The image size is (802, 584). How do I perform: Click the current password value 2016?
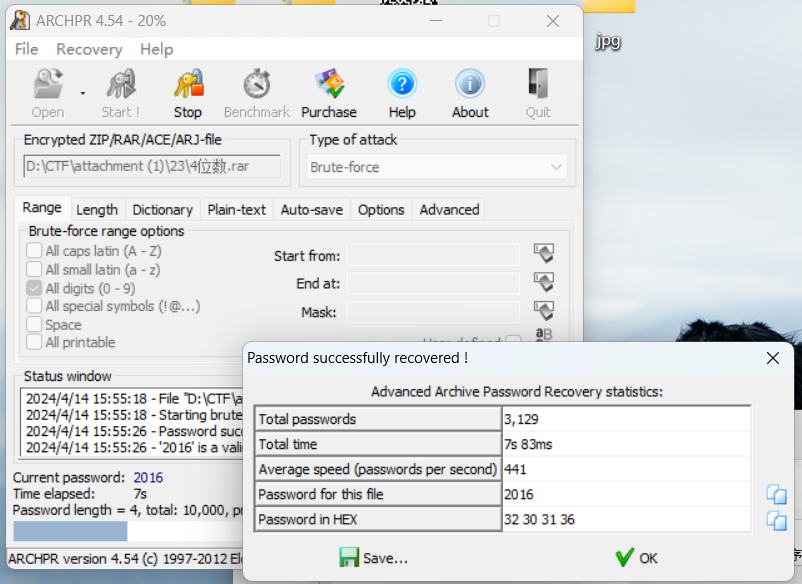click(x=148, y=478)
